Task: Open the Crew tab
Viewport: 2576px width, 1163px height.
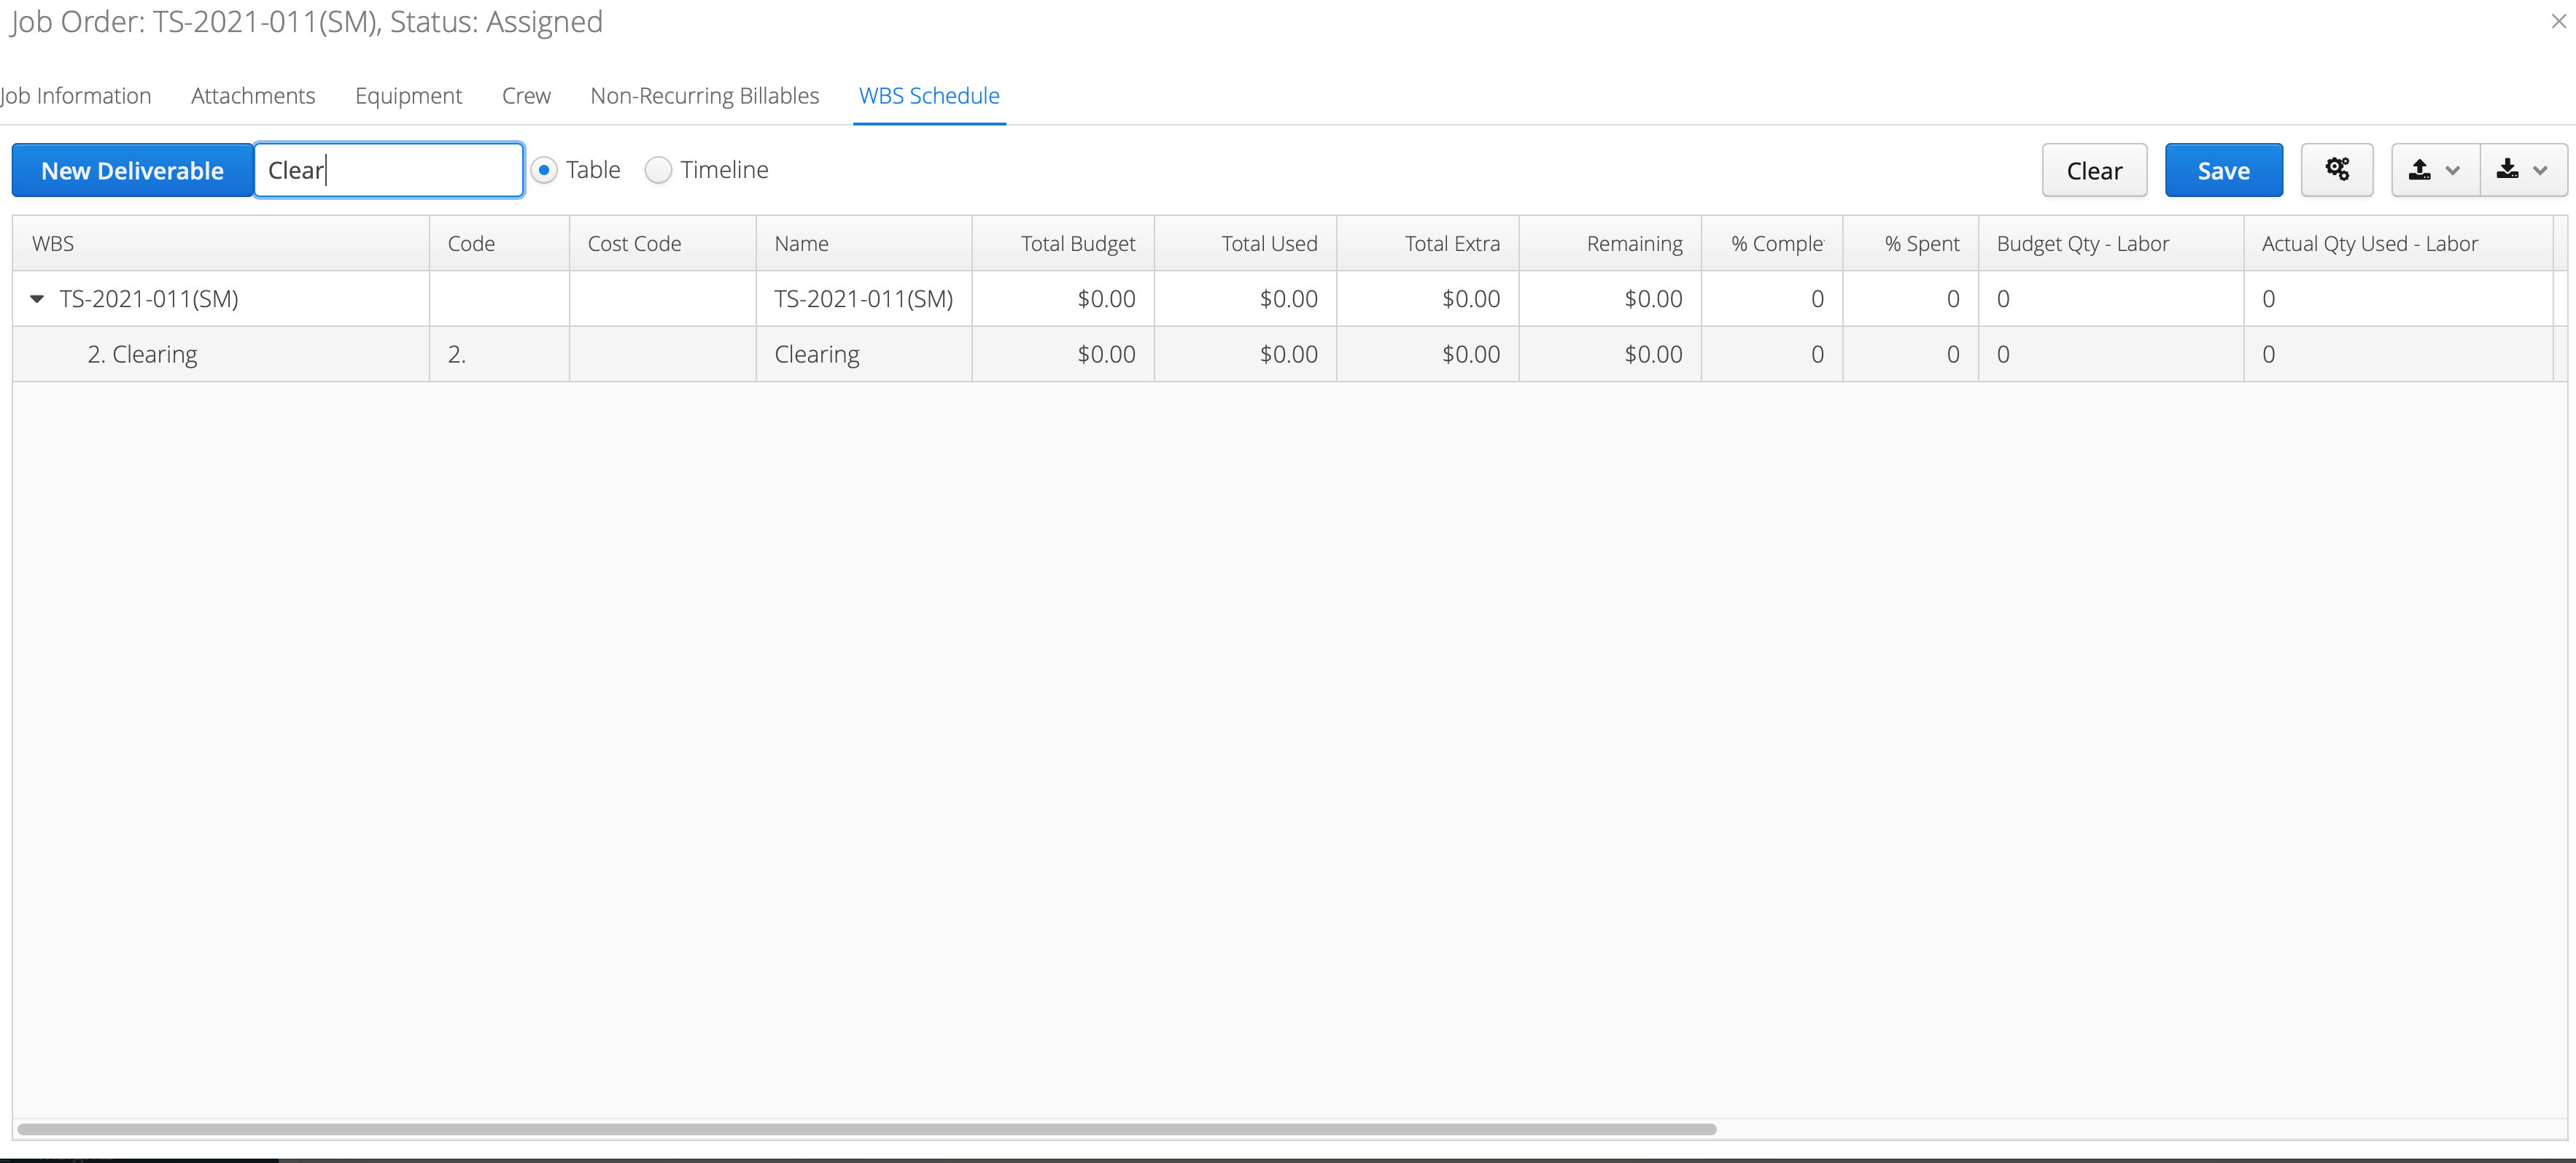Action: 526,96
